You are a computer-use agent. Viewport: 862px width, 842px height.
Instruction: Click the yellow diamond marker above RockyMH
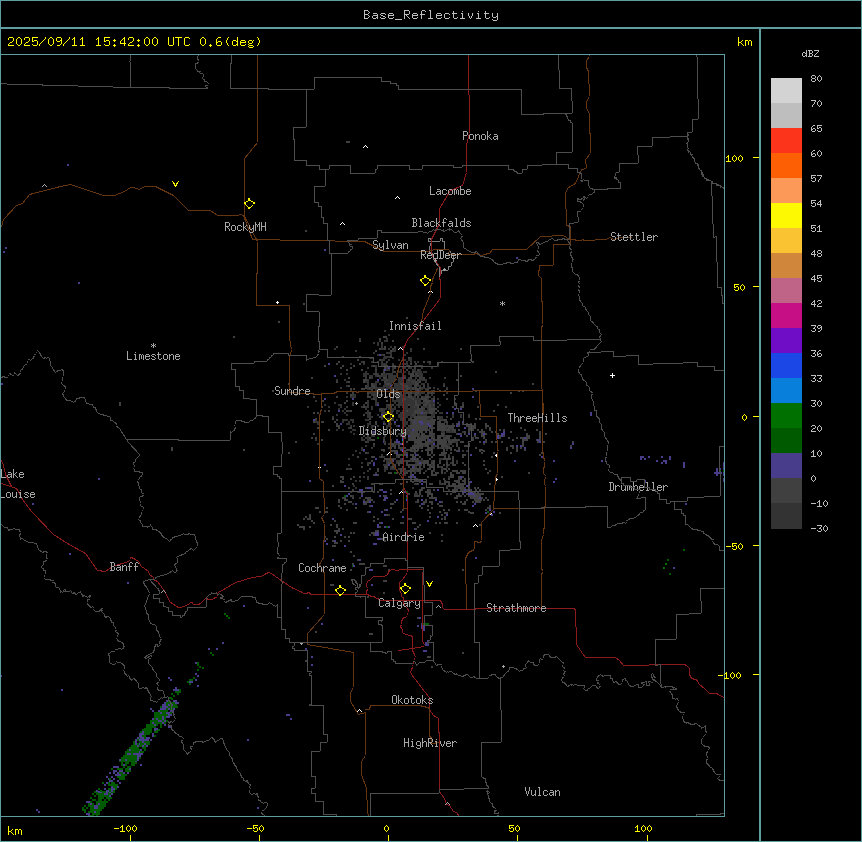pos(249,204)
